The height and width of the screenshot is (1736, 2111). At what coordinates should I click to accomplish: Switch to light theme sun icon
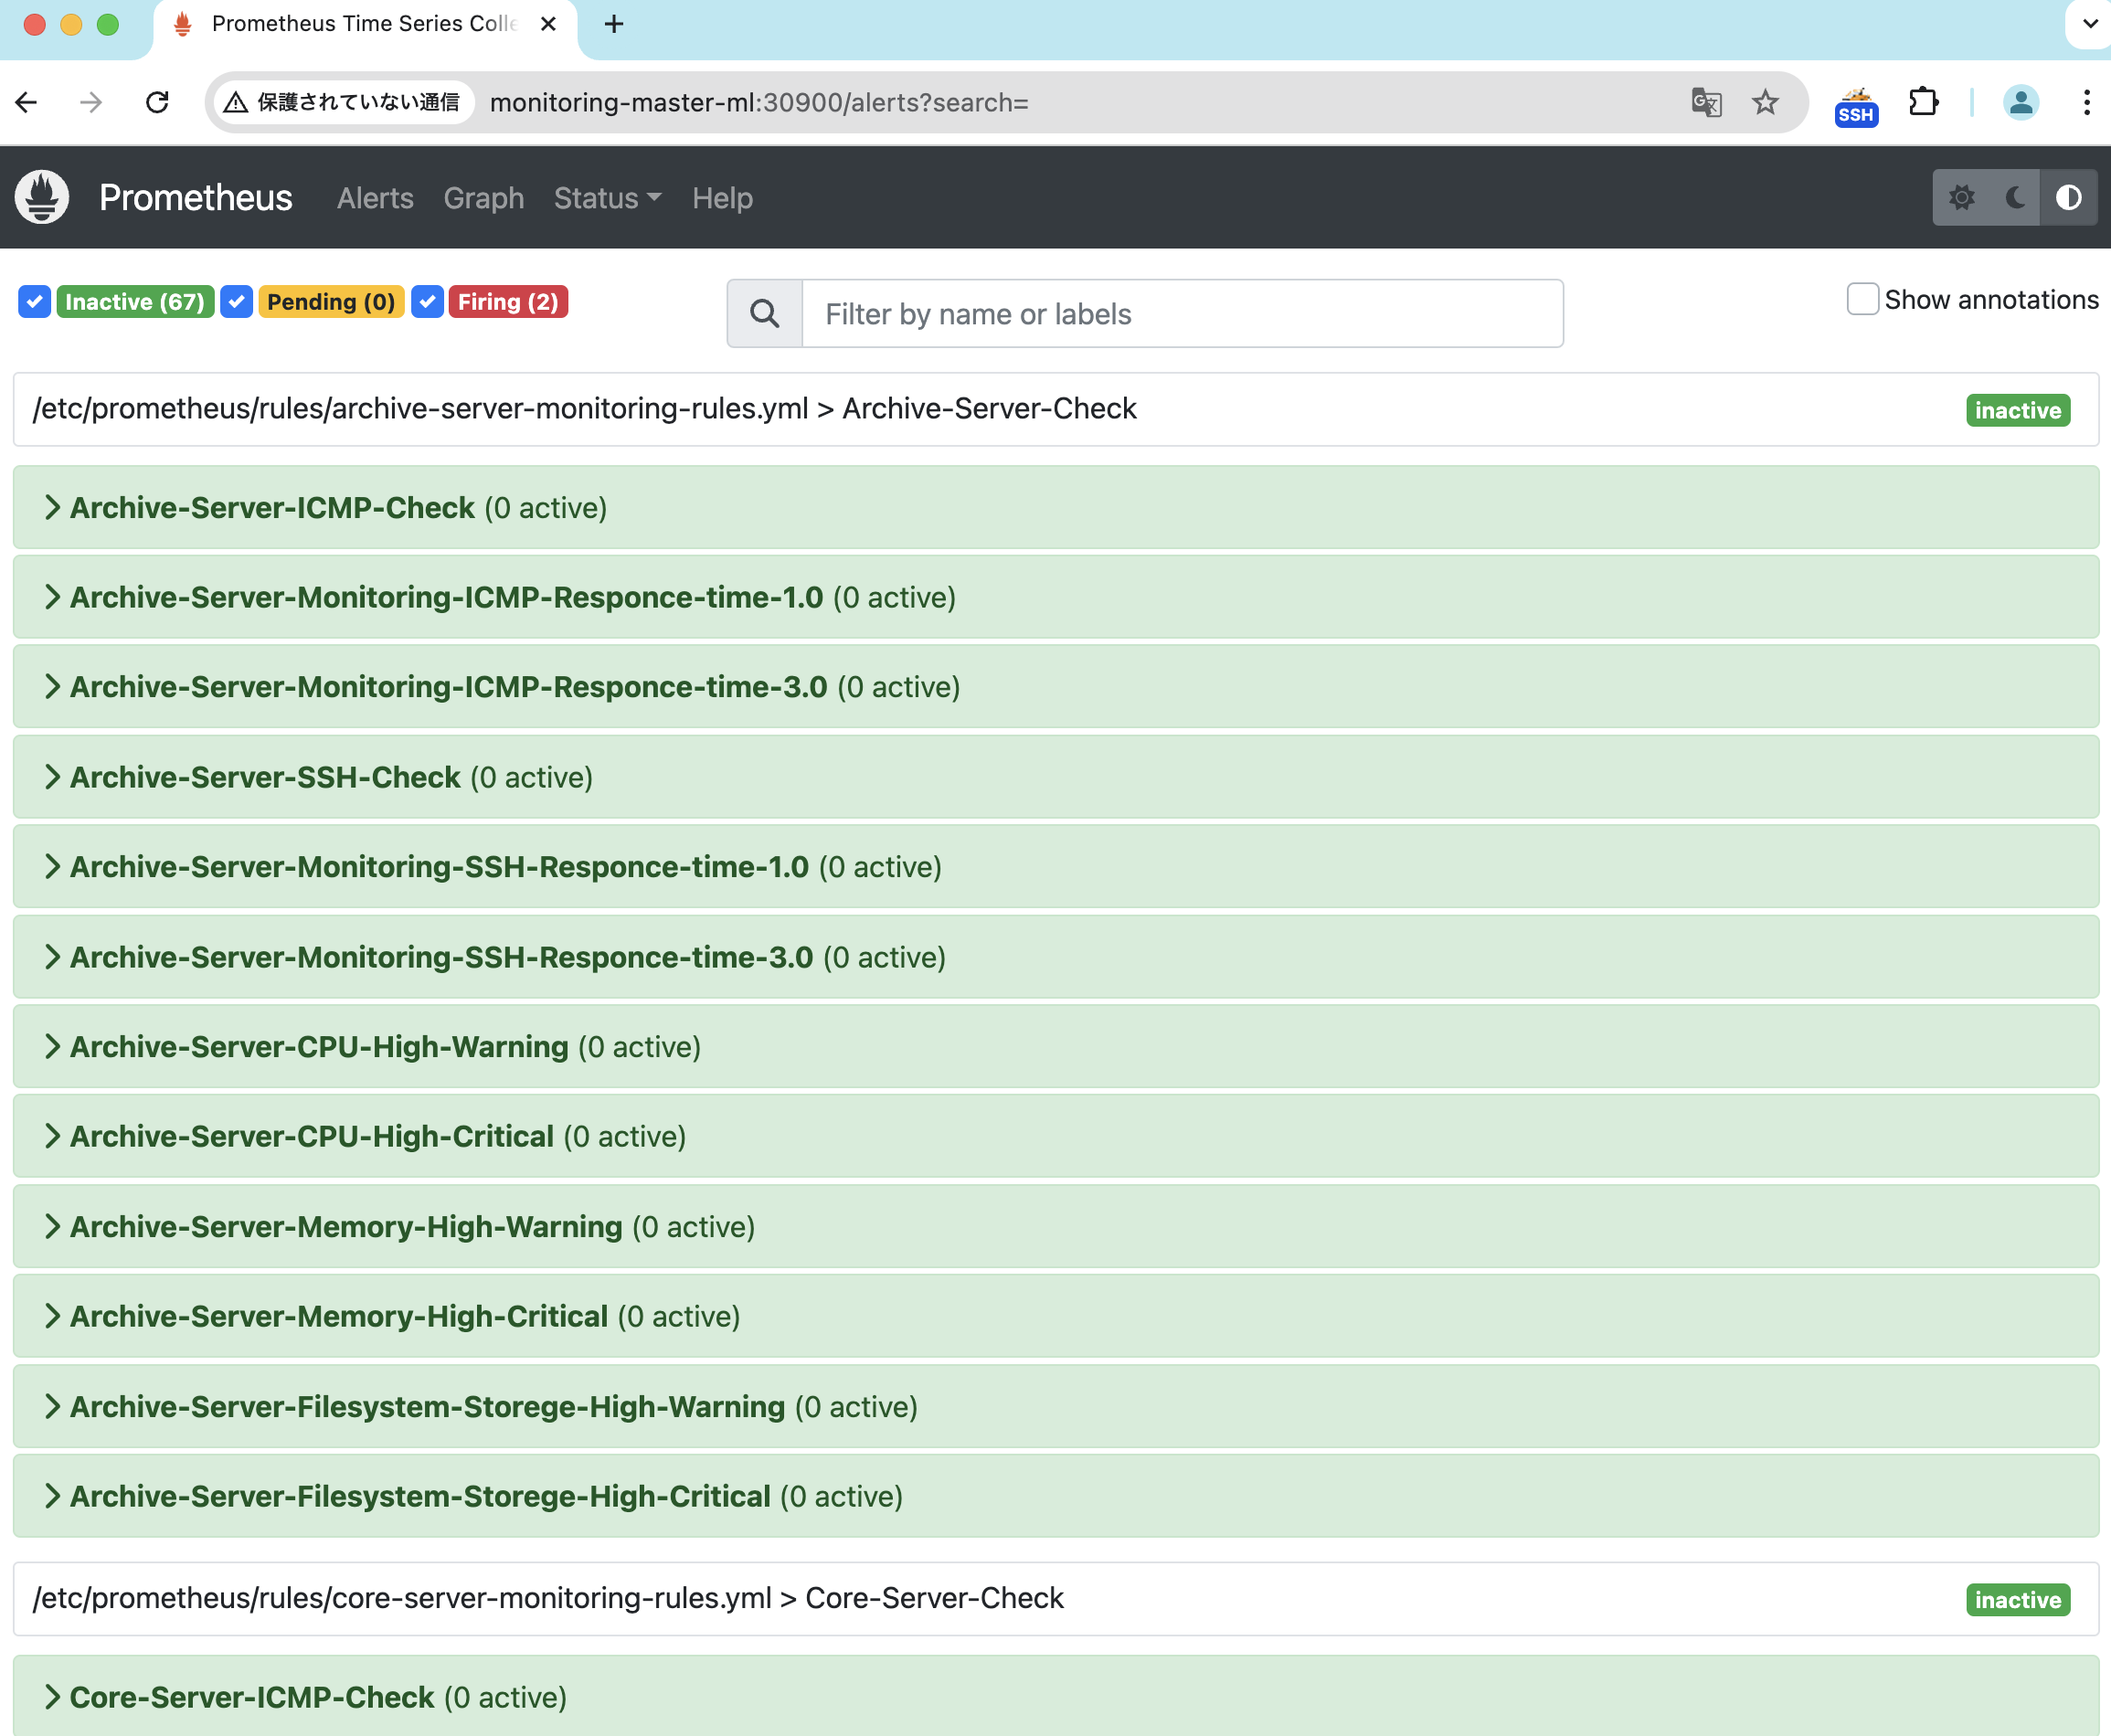click(x=1961, y=197)
